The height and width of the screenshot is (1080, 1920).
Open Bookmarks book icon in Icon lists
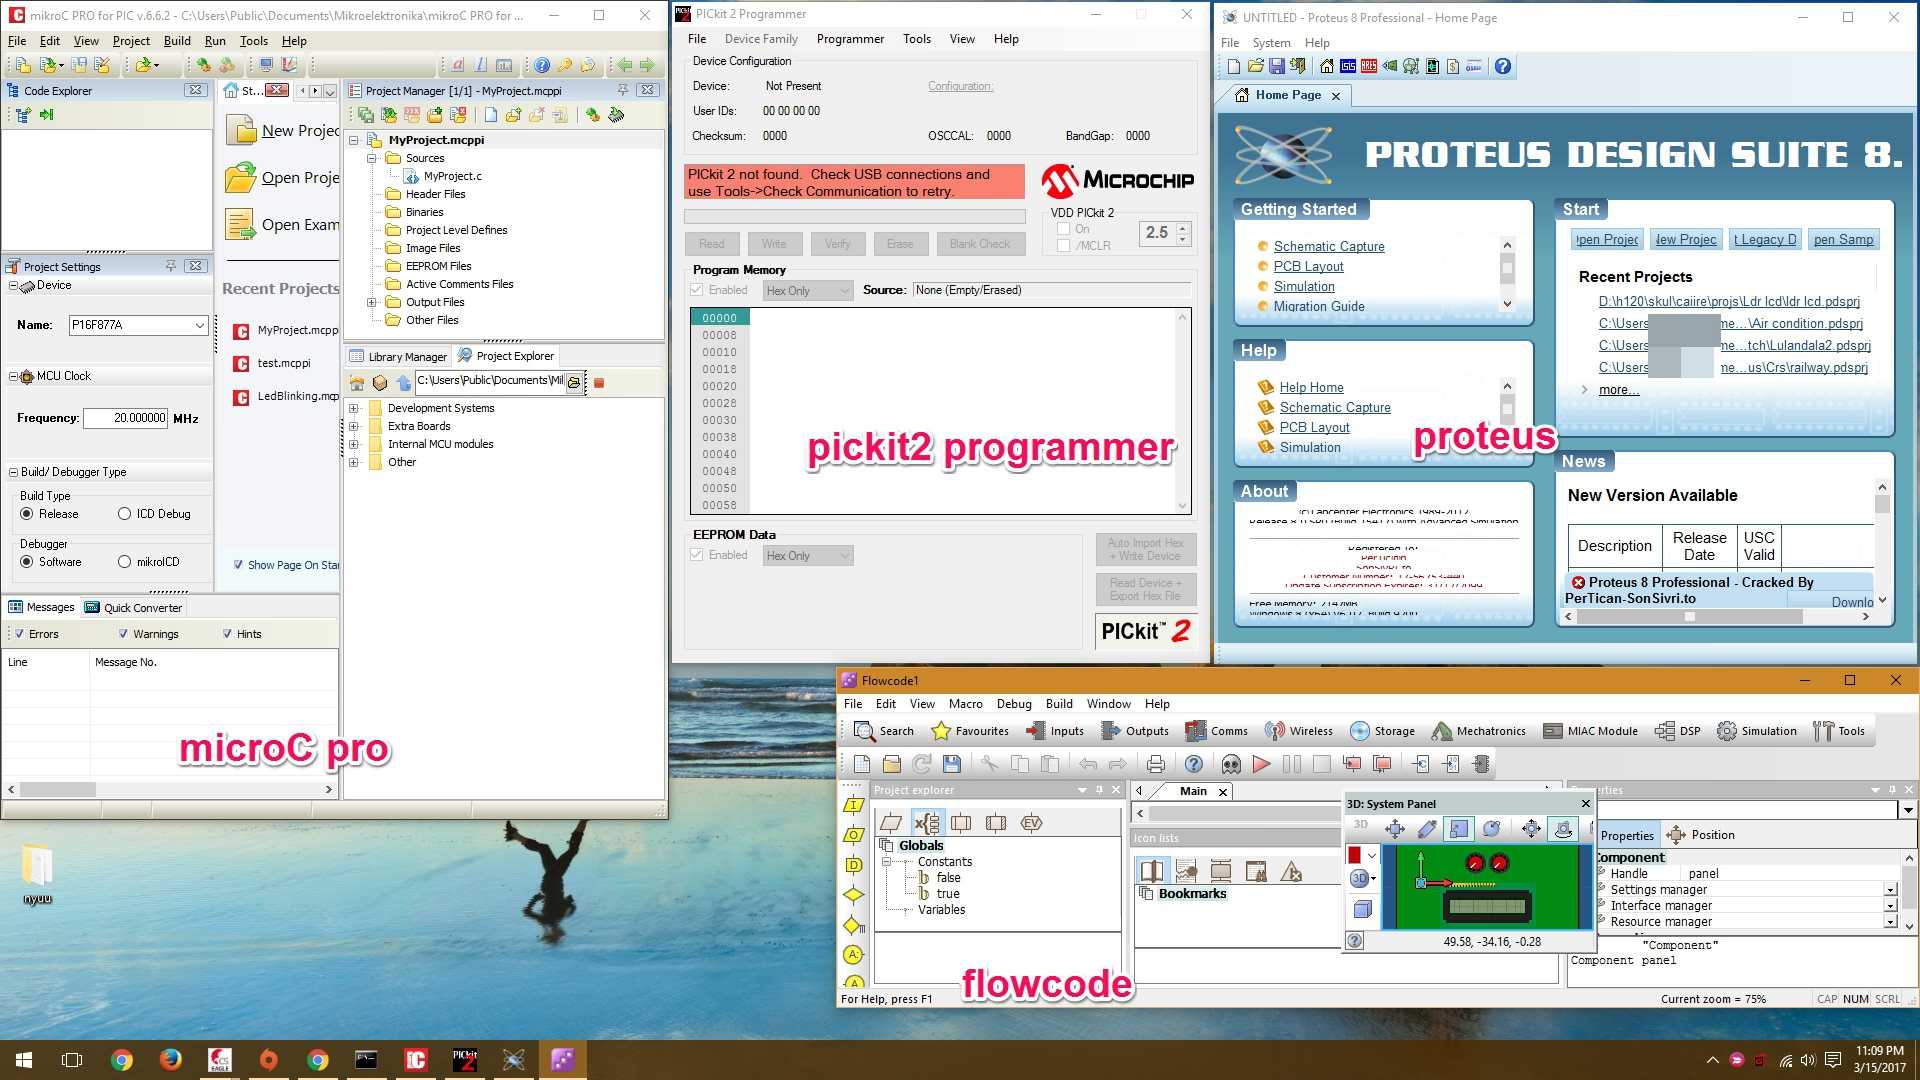[1152, 871]
